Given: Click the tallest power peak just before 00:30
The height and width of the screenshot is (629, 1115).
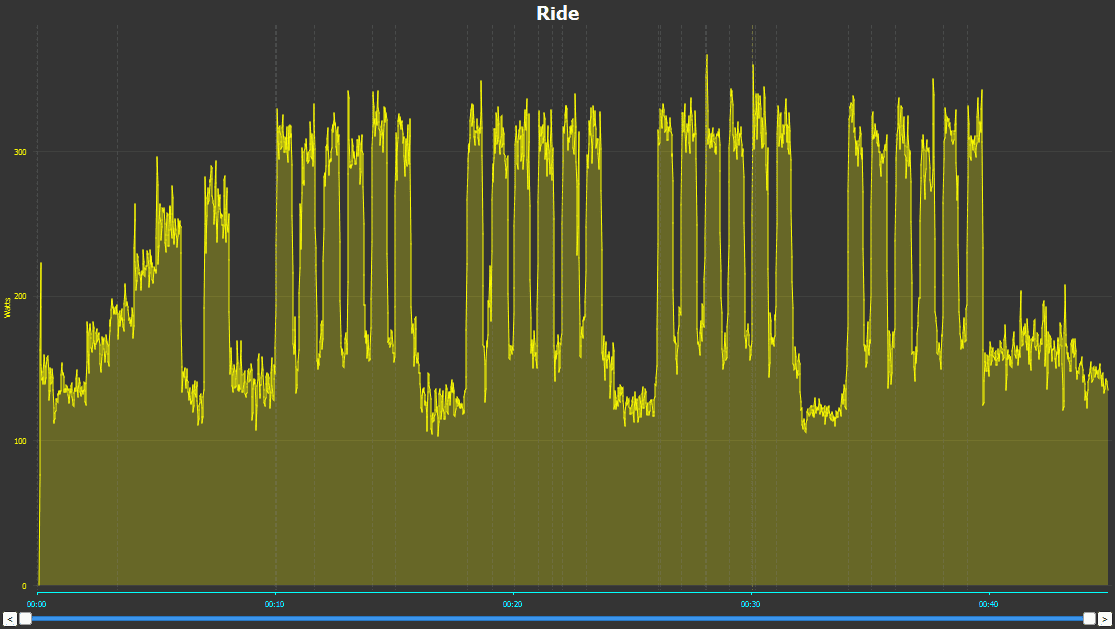Looking at the screenshot, I should tap(706, 58).
